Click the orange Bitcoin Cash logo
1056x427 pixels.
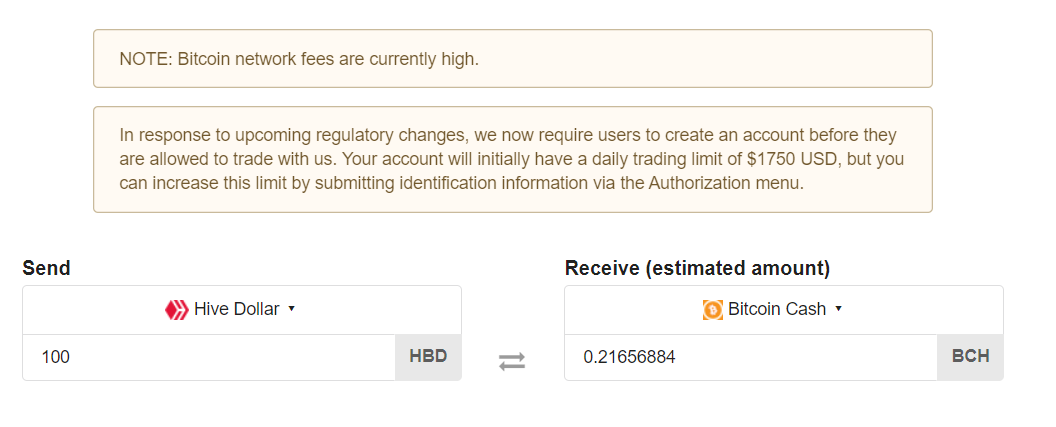pos(713,310)
